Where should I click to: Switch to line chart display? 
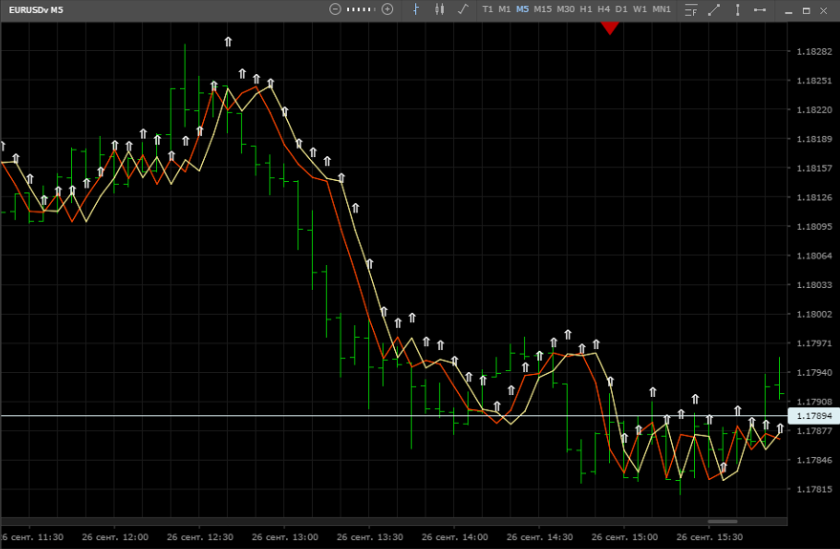coord(463,9)
